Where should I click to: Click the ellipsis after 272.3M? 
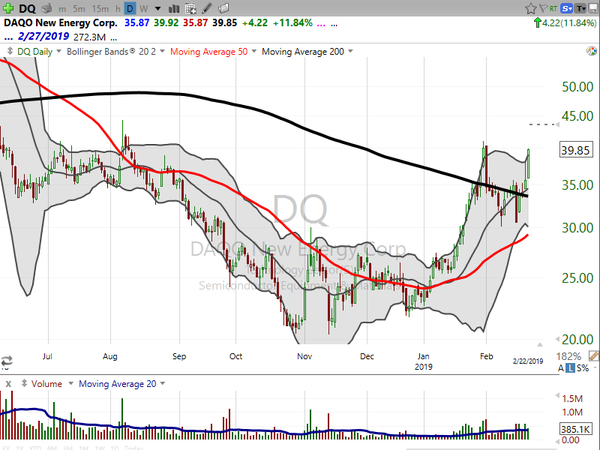click(x=113, y=38)
